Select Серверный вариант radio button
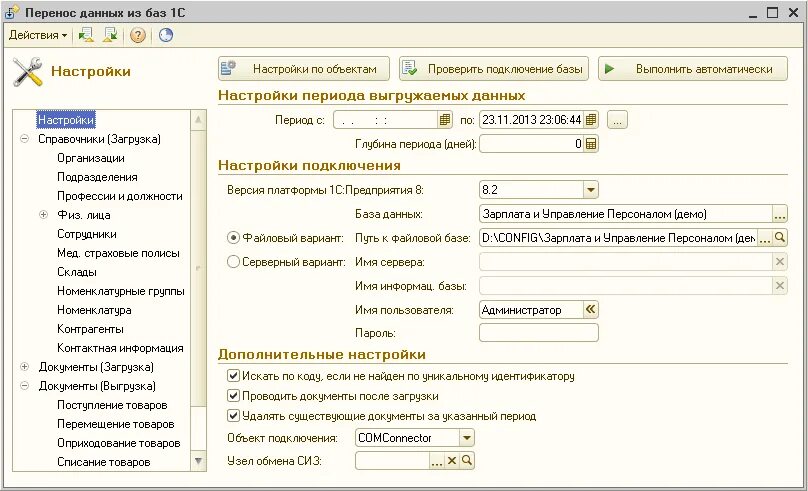The width and height of the screenshot is (808, 491). pos(233,262)
